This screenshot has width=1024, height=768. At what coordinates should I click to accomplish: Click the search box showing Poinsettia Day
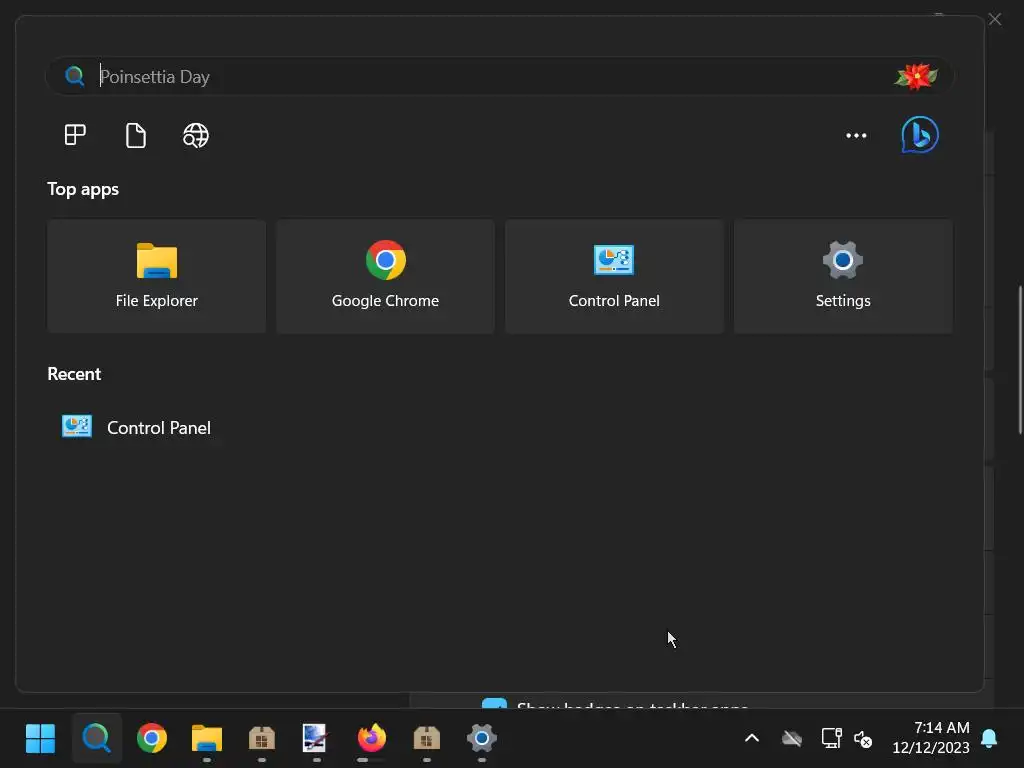click(x=500, y=76)
